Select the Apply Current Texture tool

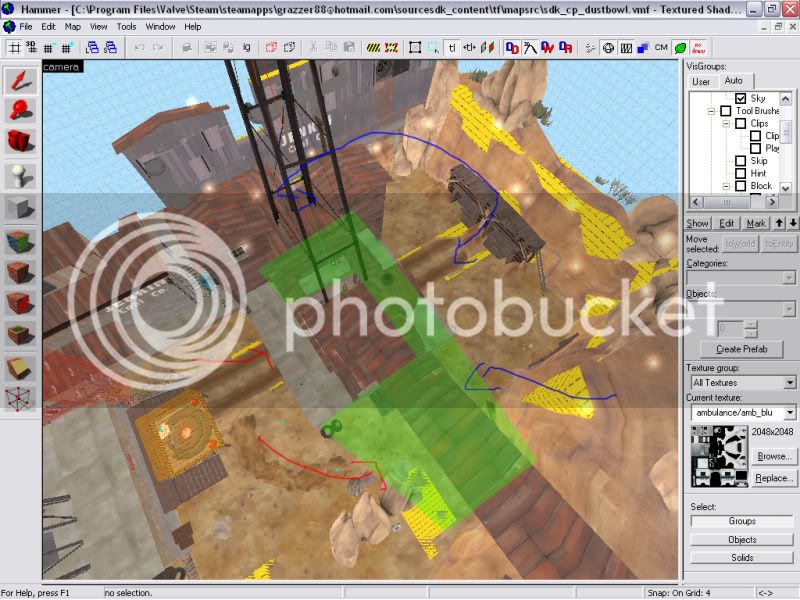[20, 273]
